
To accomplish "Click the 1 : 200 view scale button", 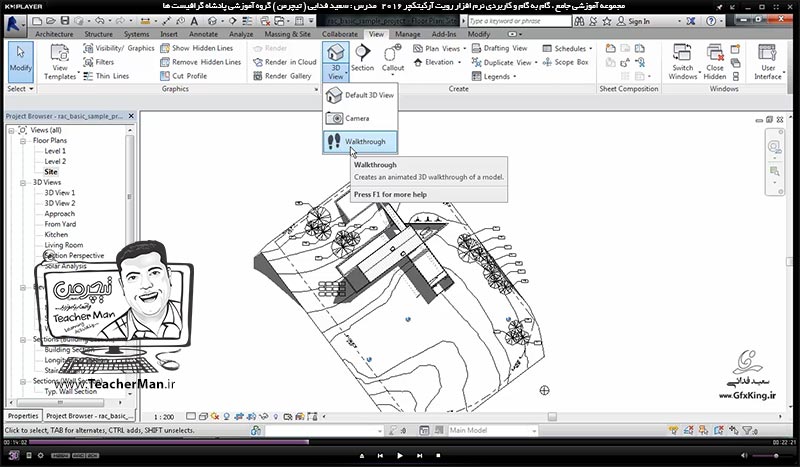I will [x=164, y=416].
